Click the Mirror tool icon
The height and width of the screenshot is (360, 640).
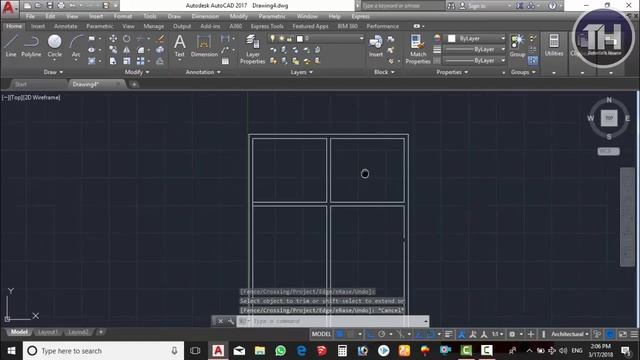(x=127, y=50)
